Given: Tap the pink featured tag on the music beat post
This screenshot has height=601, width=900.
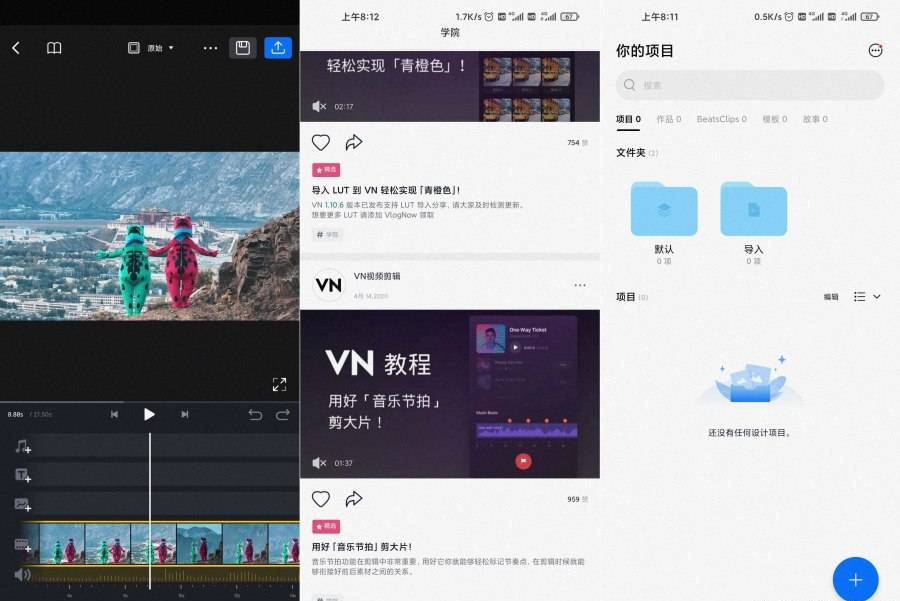Looking at the screenshot, I should [x=326, y=526].
